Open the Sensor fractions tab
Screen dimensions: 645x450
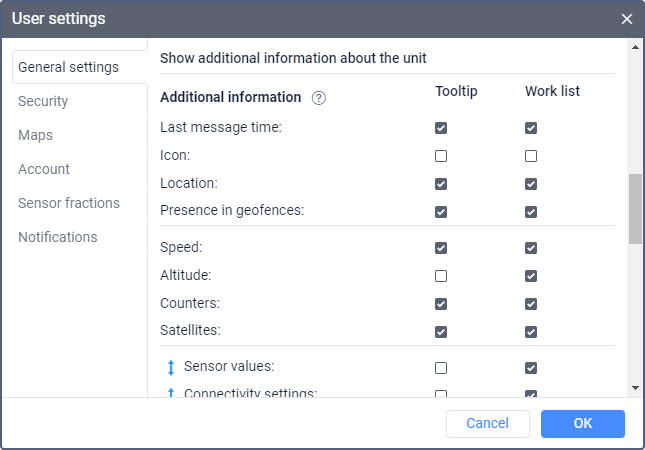click(x=69, y=203)
